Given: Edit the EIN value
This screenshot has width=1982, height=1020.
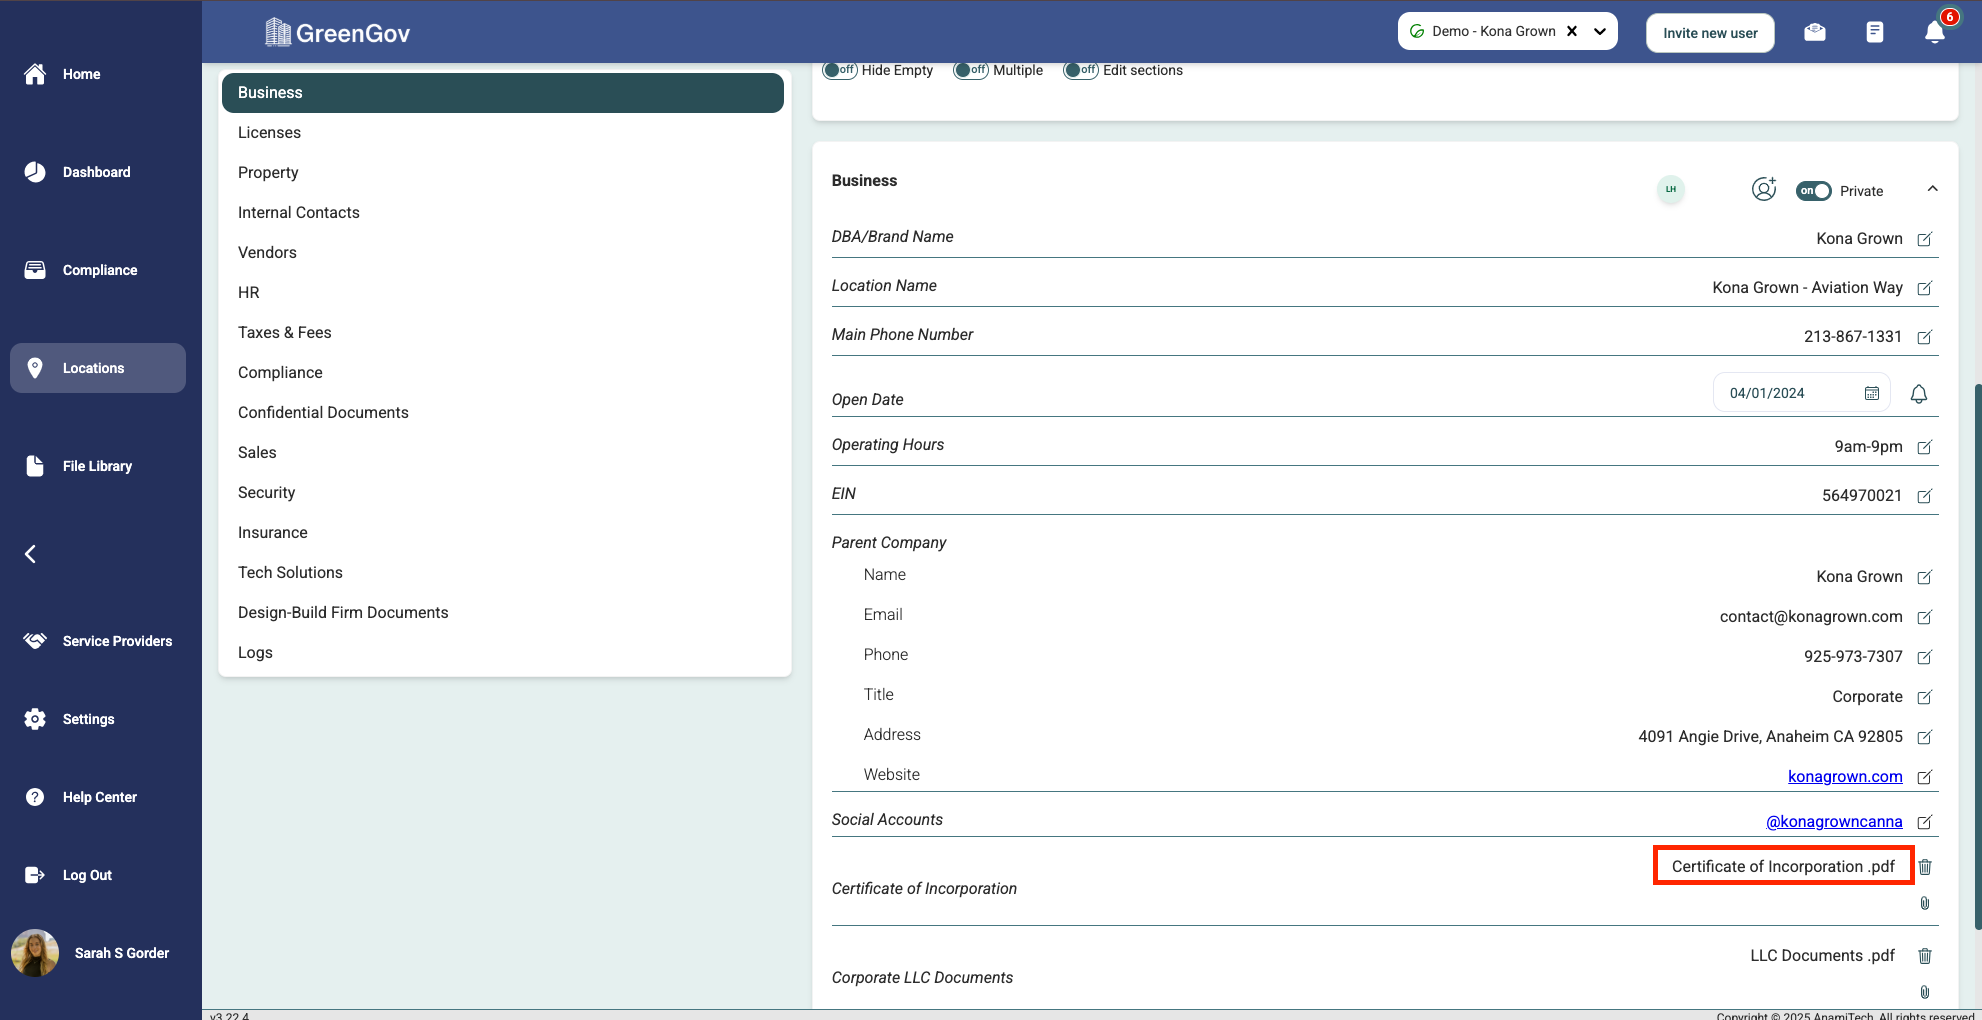Looking at the screenshot, I should 1925,496.
